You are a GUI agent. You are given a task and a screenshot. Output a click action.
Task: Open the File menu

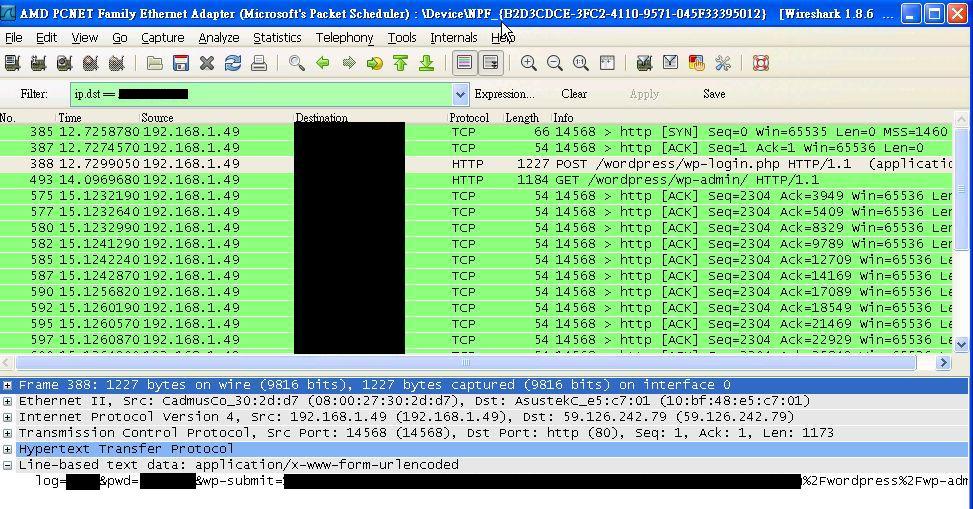(14, 38)
